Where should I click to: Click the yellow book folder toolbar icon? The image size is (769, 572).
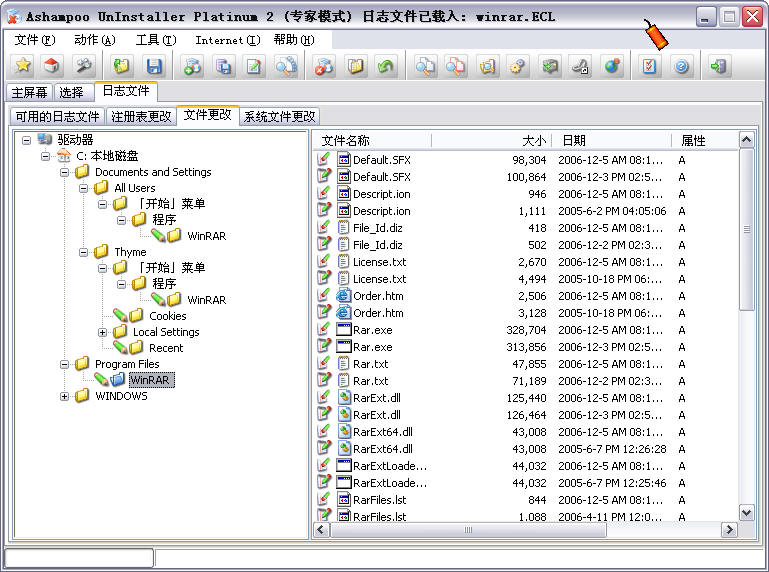(x=355, y=65)
